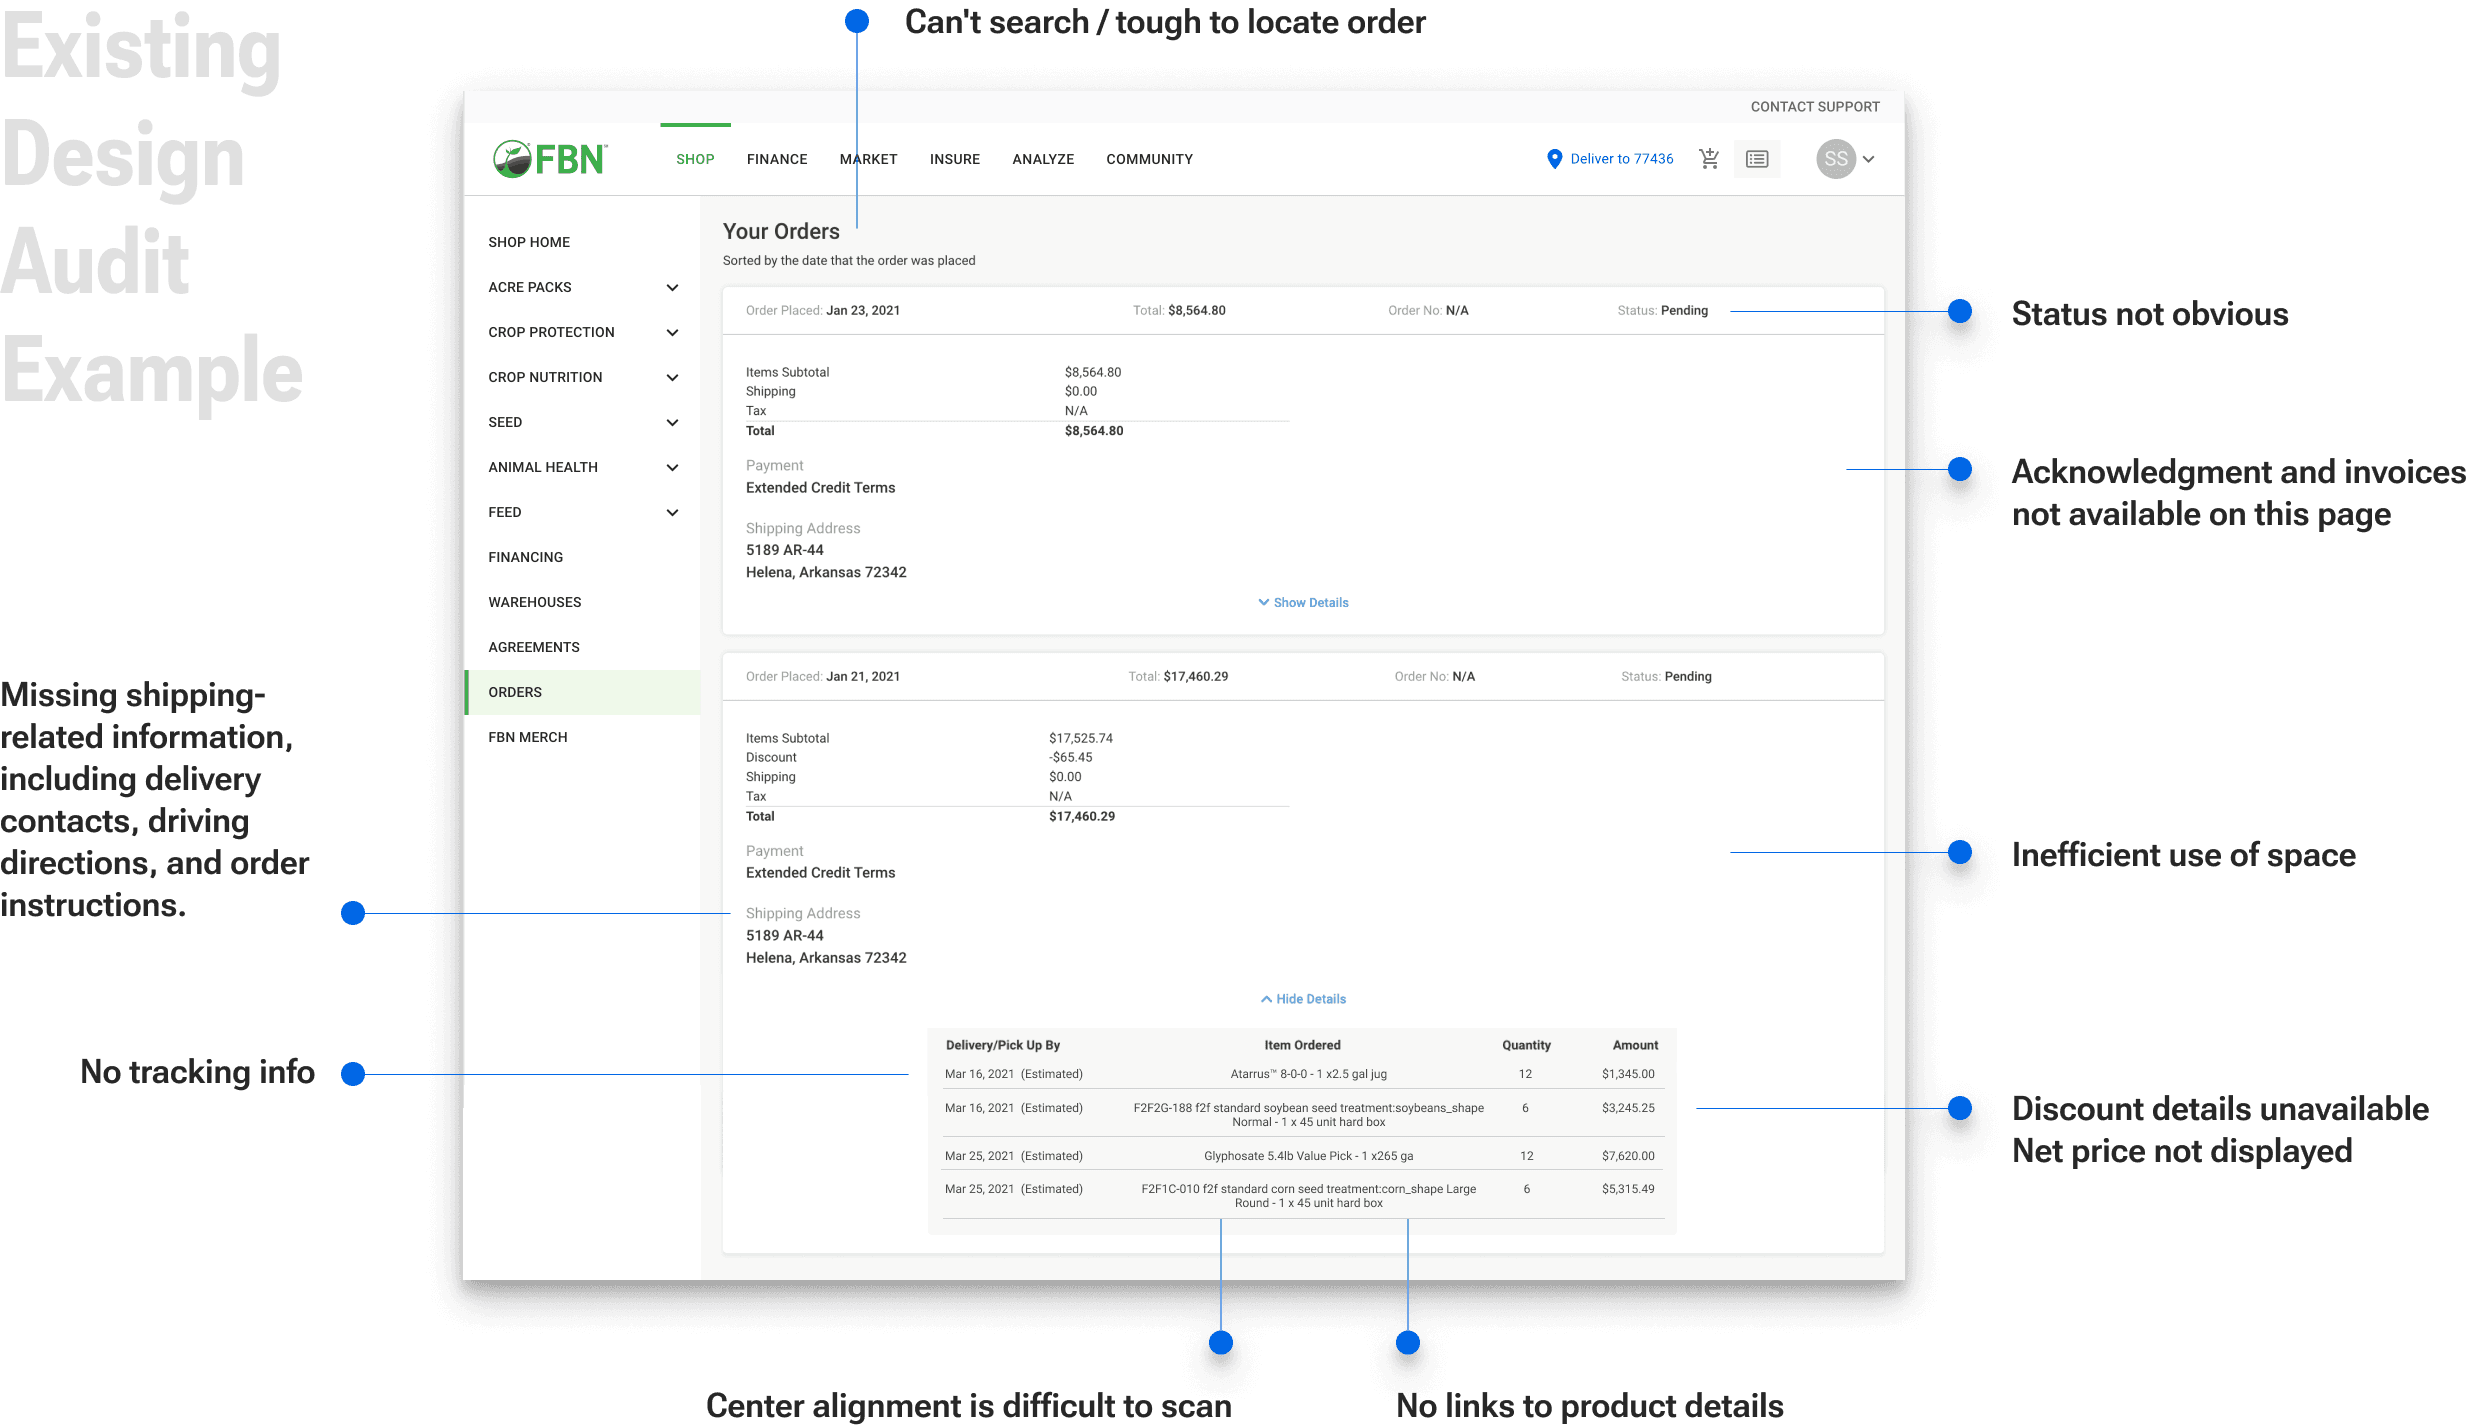Click the FBN logo
The height and width of the screenshot is (1426, 2475).
click(549, 159)
